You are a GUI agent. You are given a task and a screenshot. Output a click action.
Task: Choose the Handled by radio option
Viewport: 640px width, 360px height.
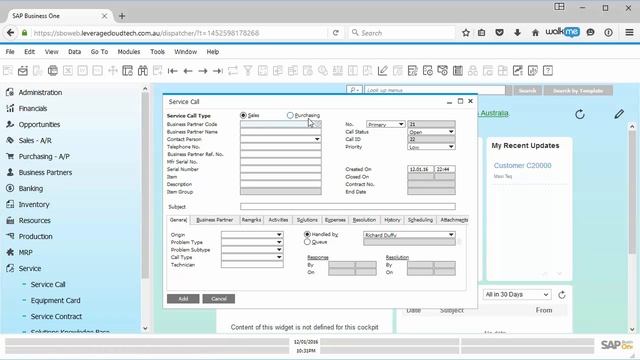coord(307,234)
